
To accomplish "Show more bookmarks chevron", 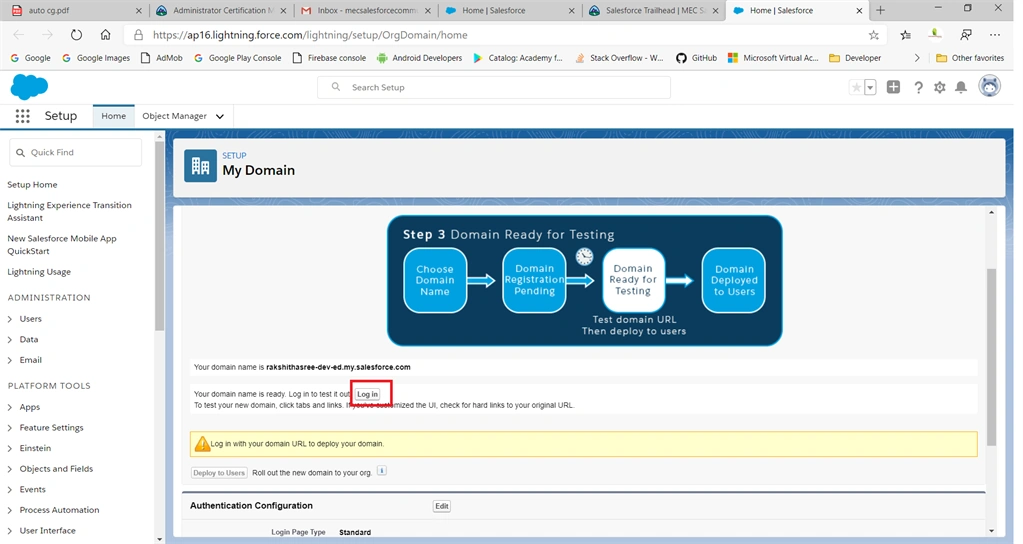I will (x=917, y=58).
